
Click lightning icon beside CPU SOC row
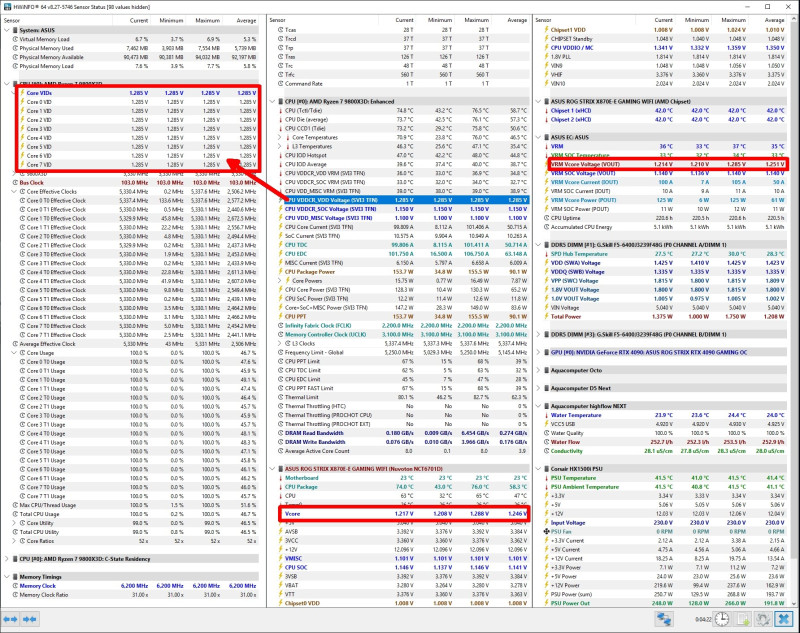(x=281, y=567)
